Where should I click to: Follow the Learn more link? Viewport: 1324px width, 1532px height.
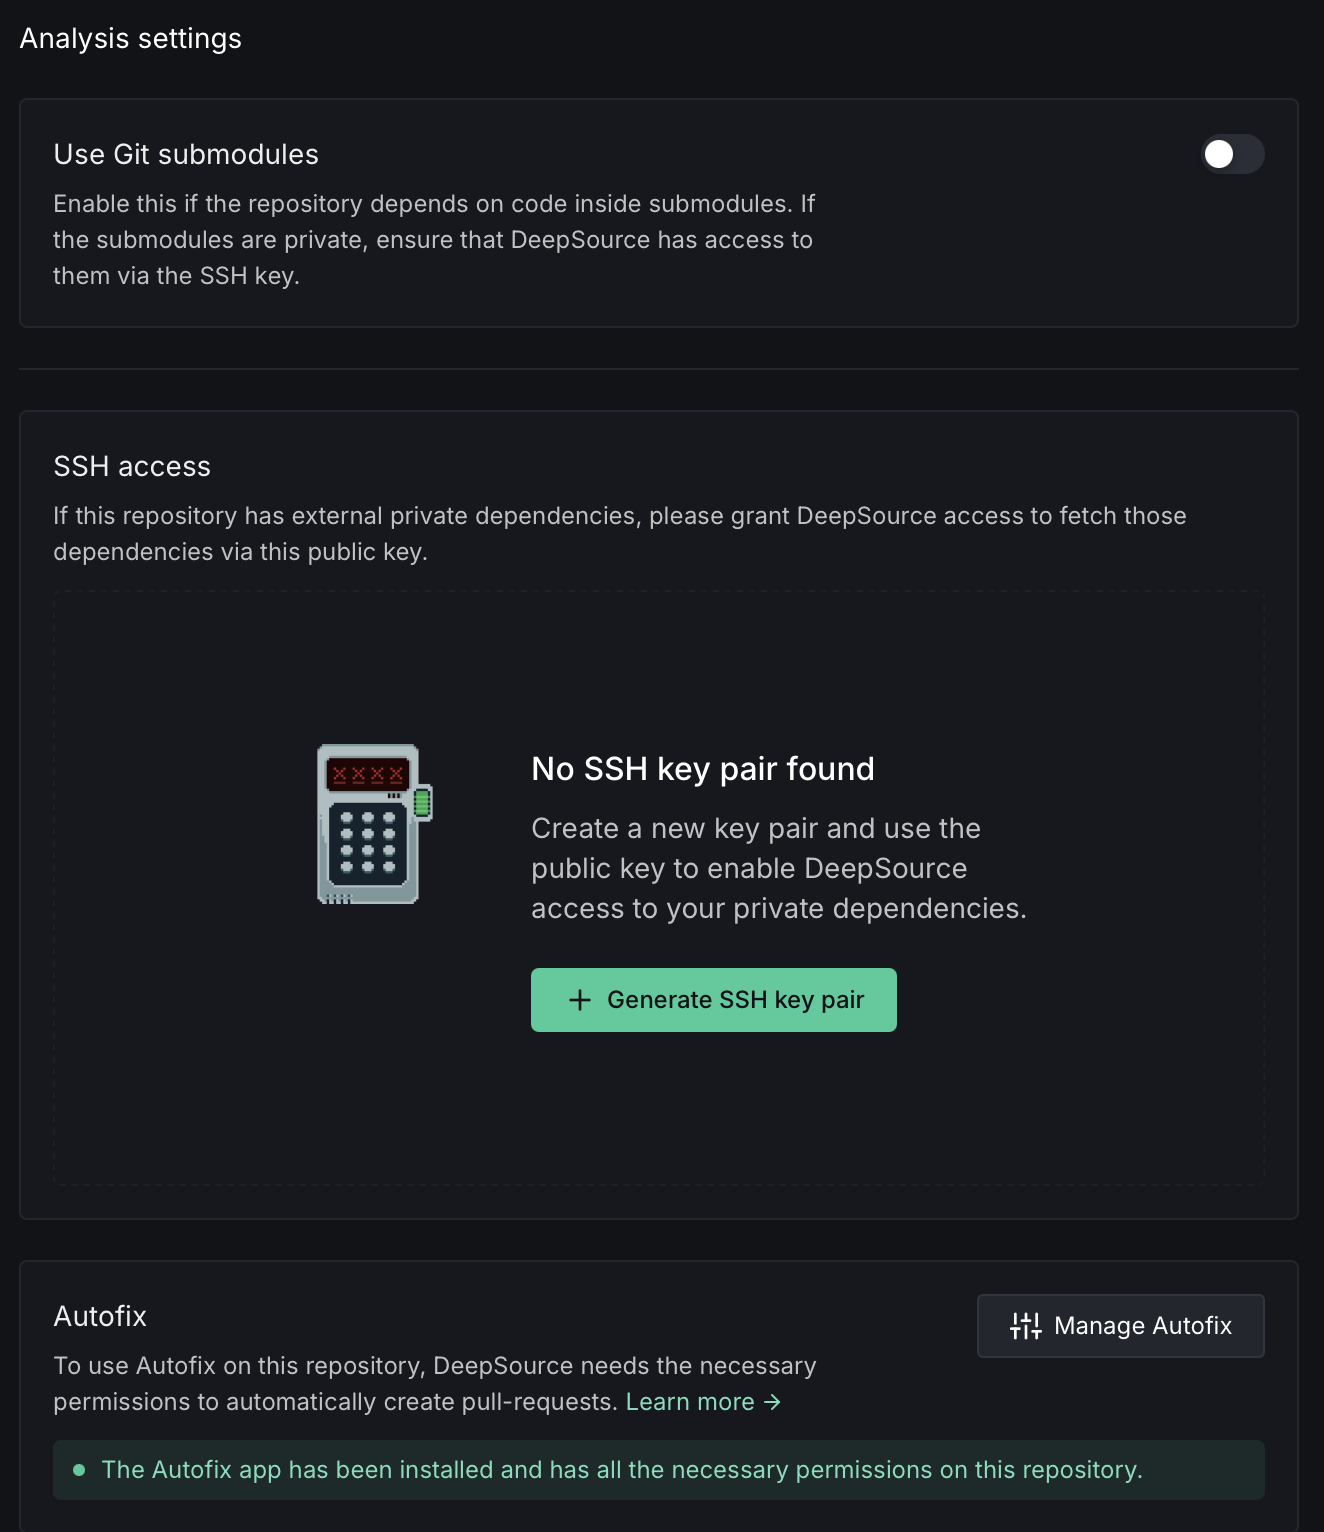[x=690, y=1402]
